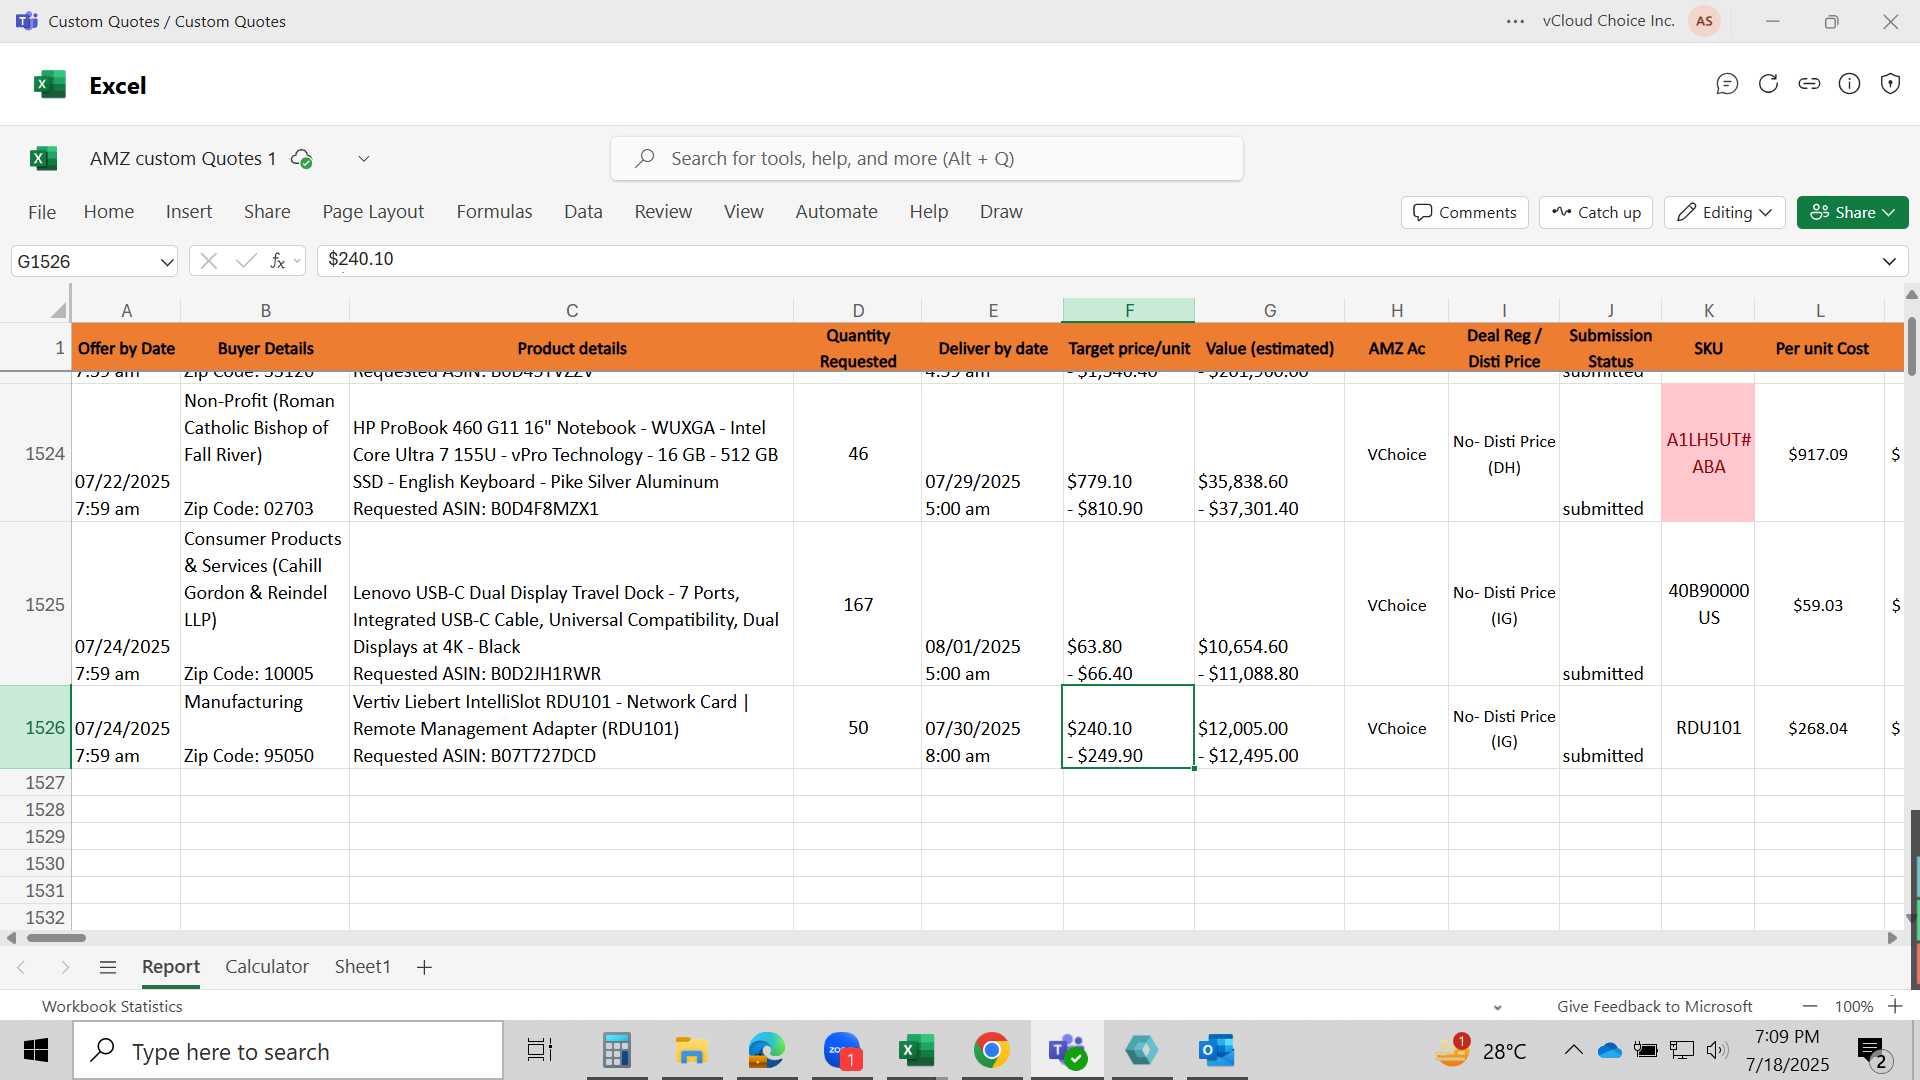This screenshot has width=1920, height=1080.
Task: Click the 100% zoom level
Action: pos(1853,1007)
